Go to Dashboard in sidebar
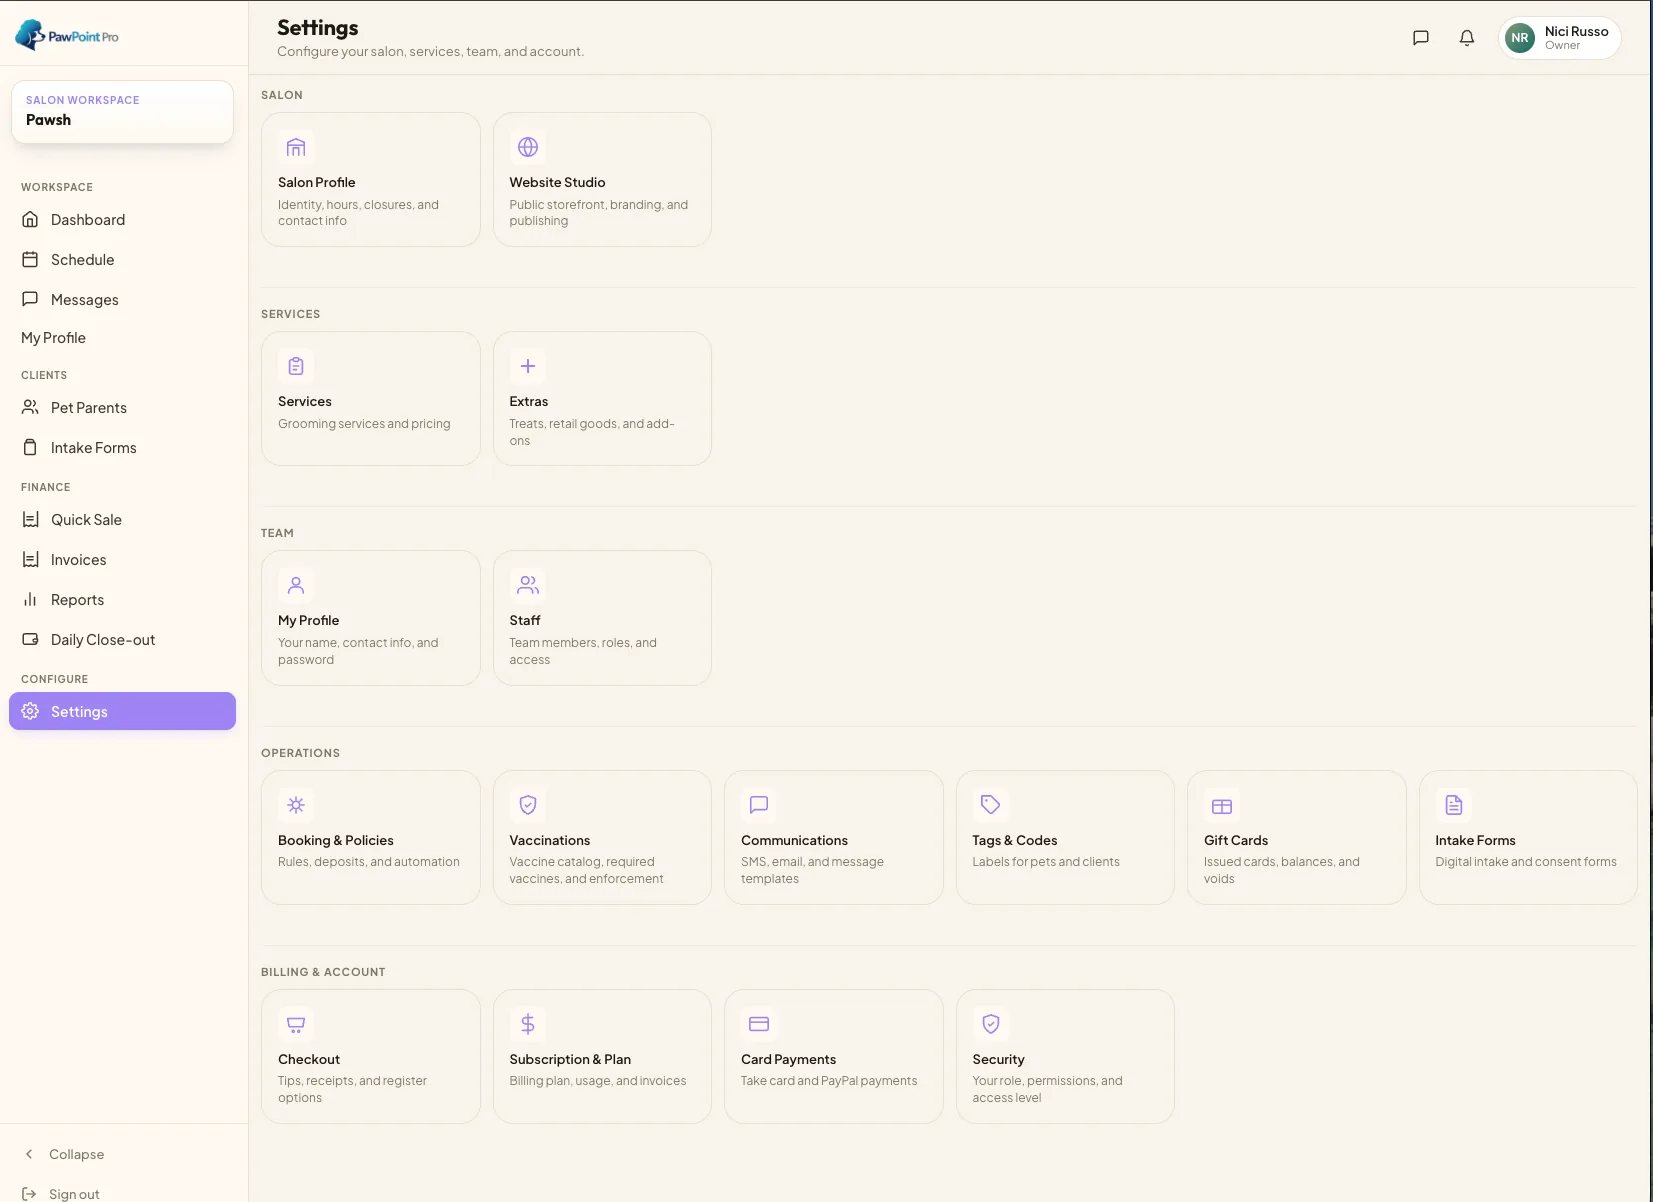The width and height of the screenshot is (1653, 1202). 122,220
